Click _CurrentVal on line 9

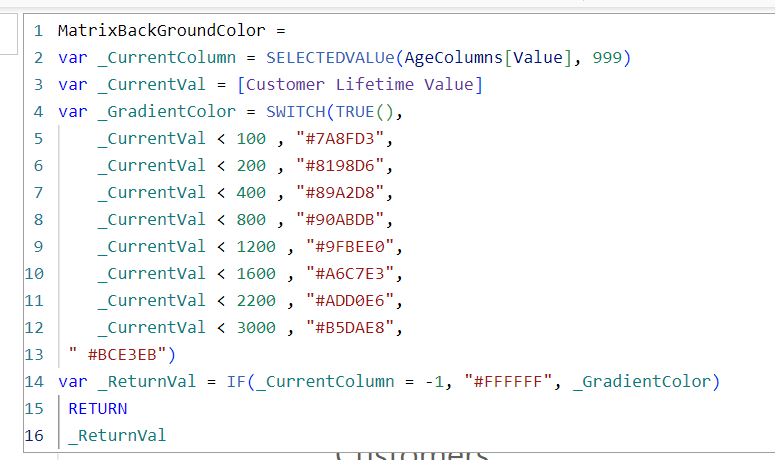(x=152, y=246)
